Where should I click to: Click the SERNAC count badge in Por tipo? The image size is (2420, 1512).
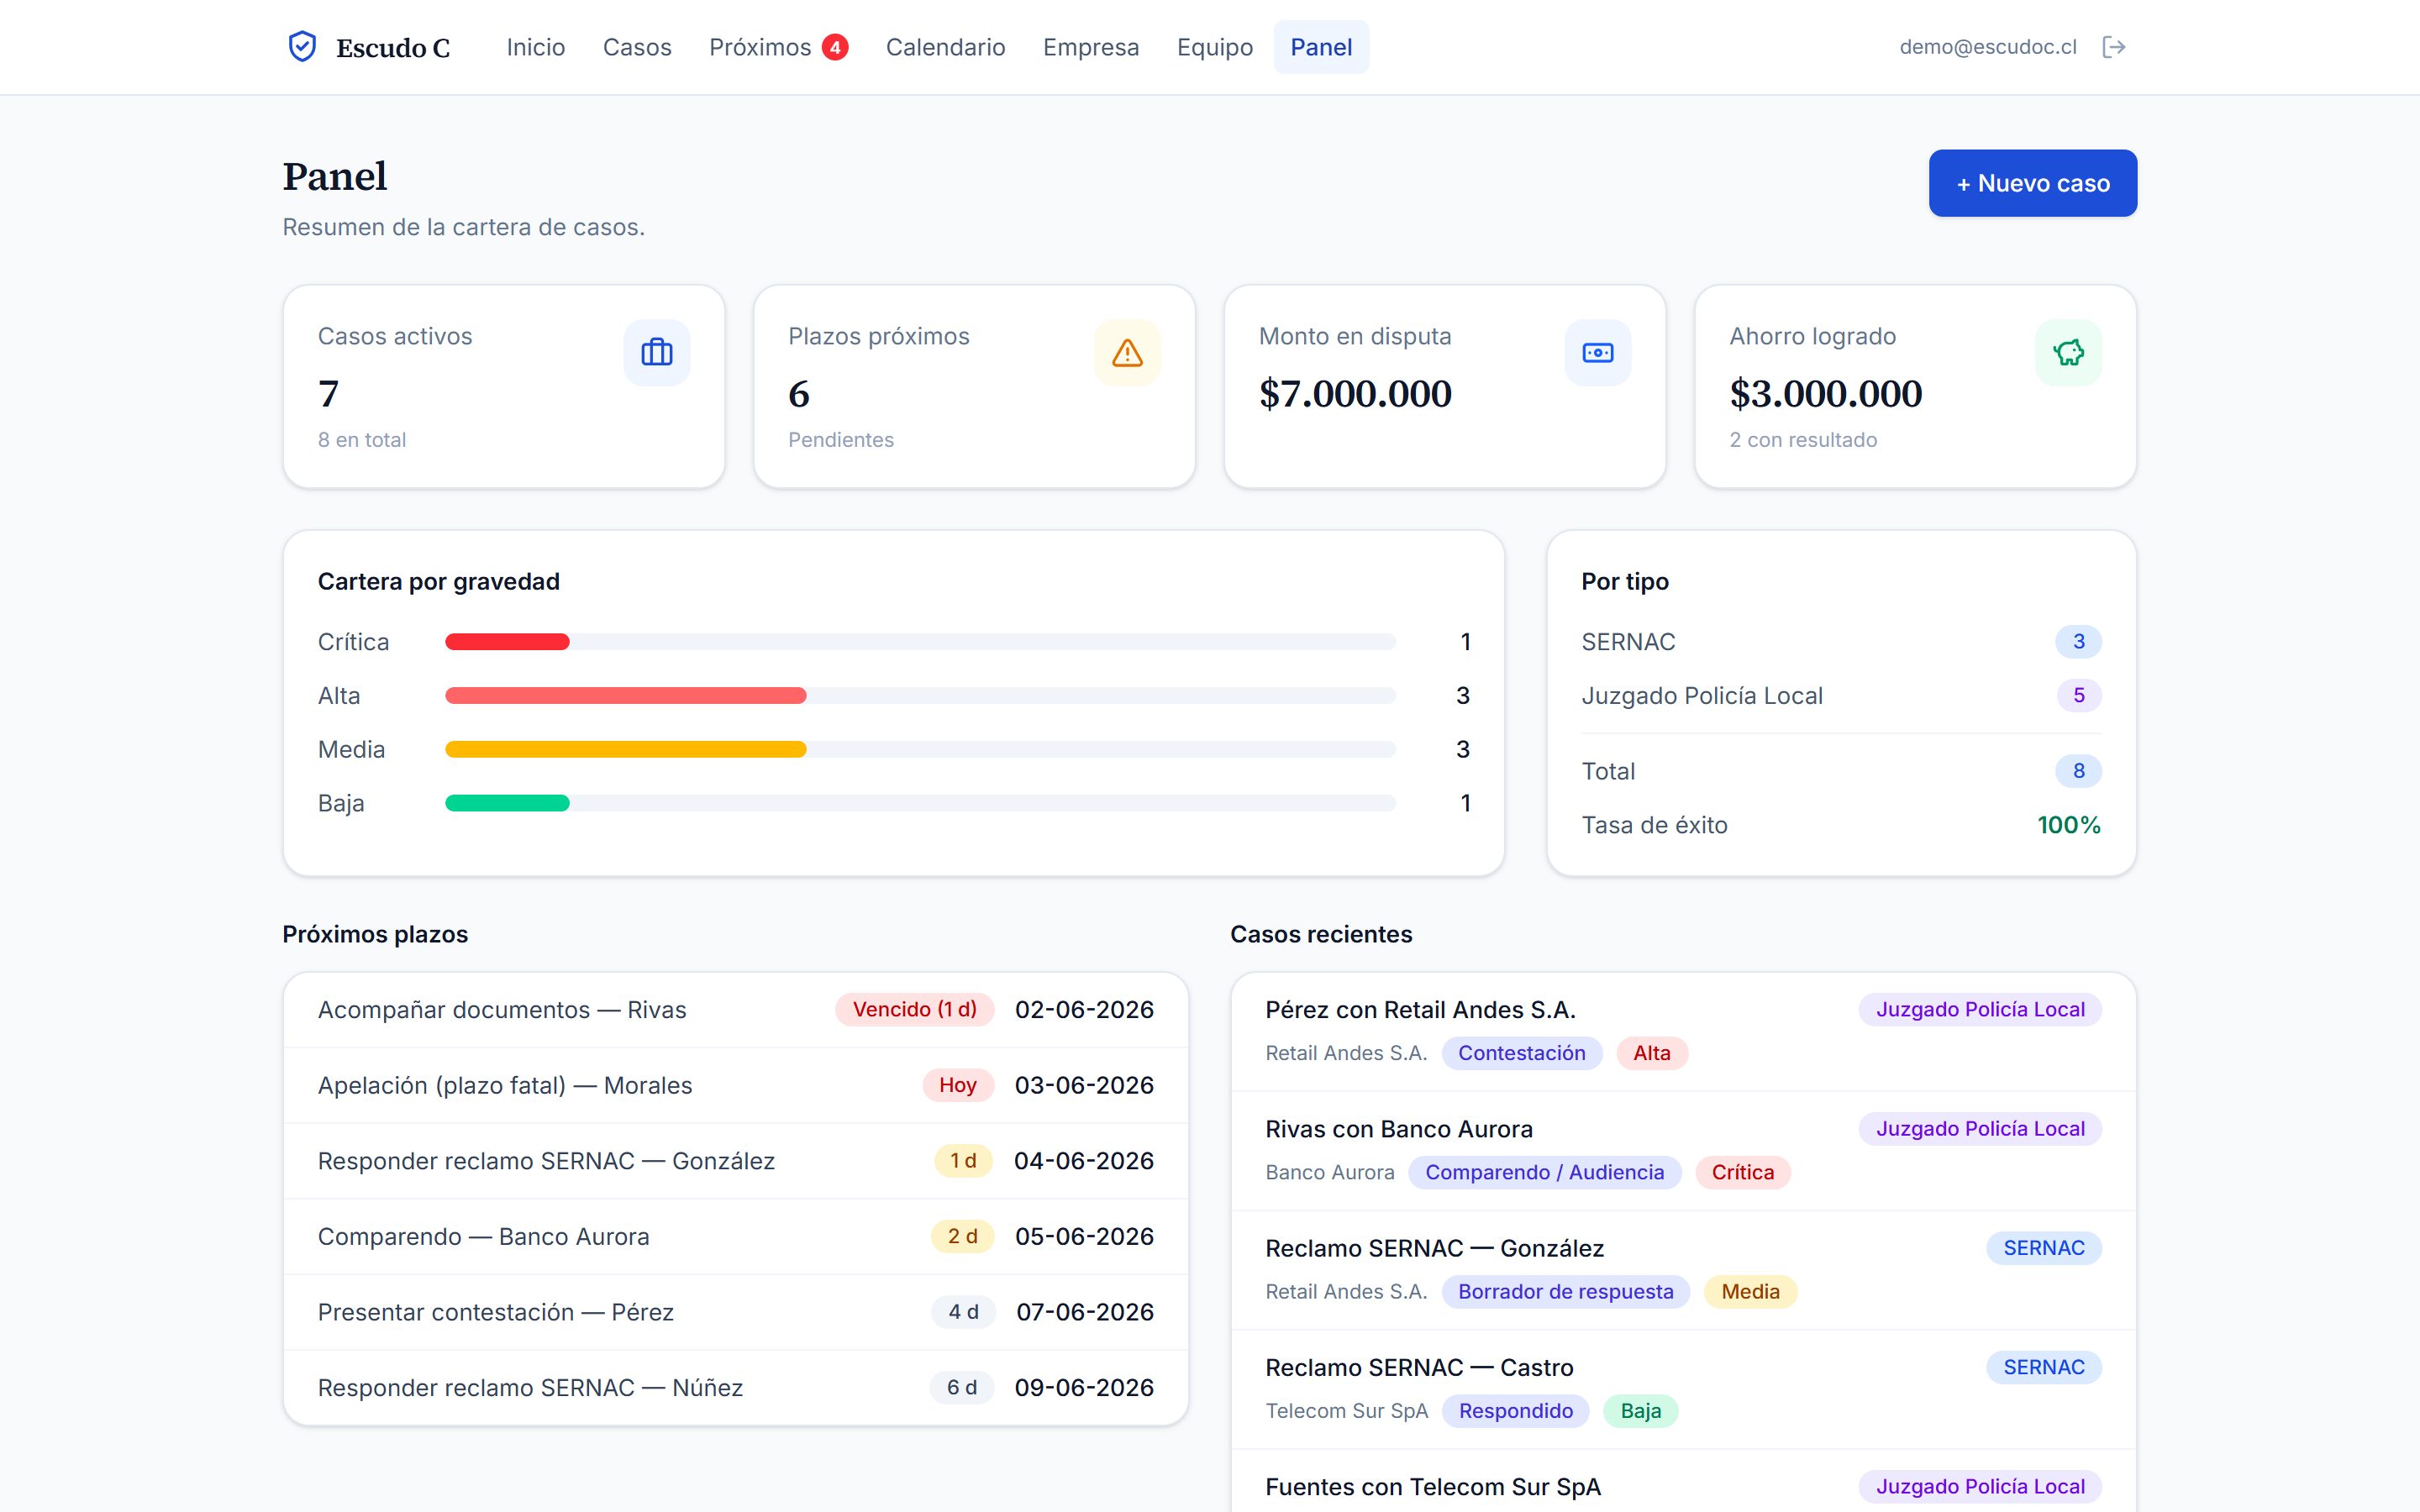point(2078,642)
